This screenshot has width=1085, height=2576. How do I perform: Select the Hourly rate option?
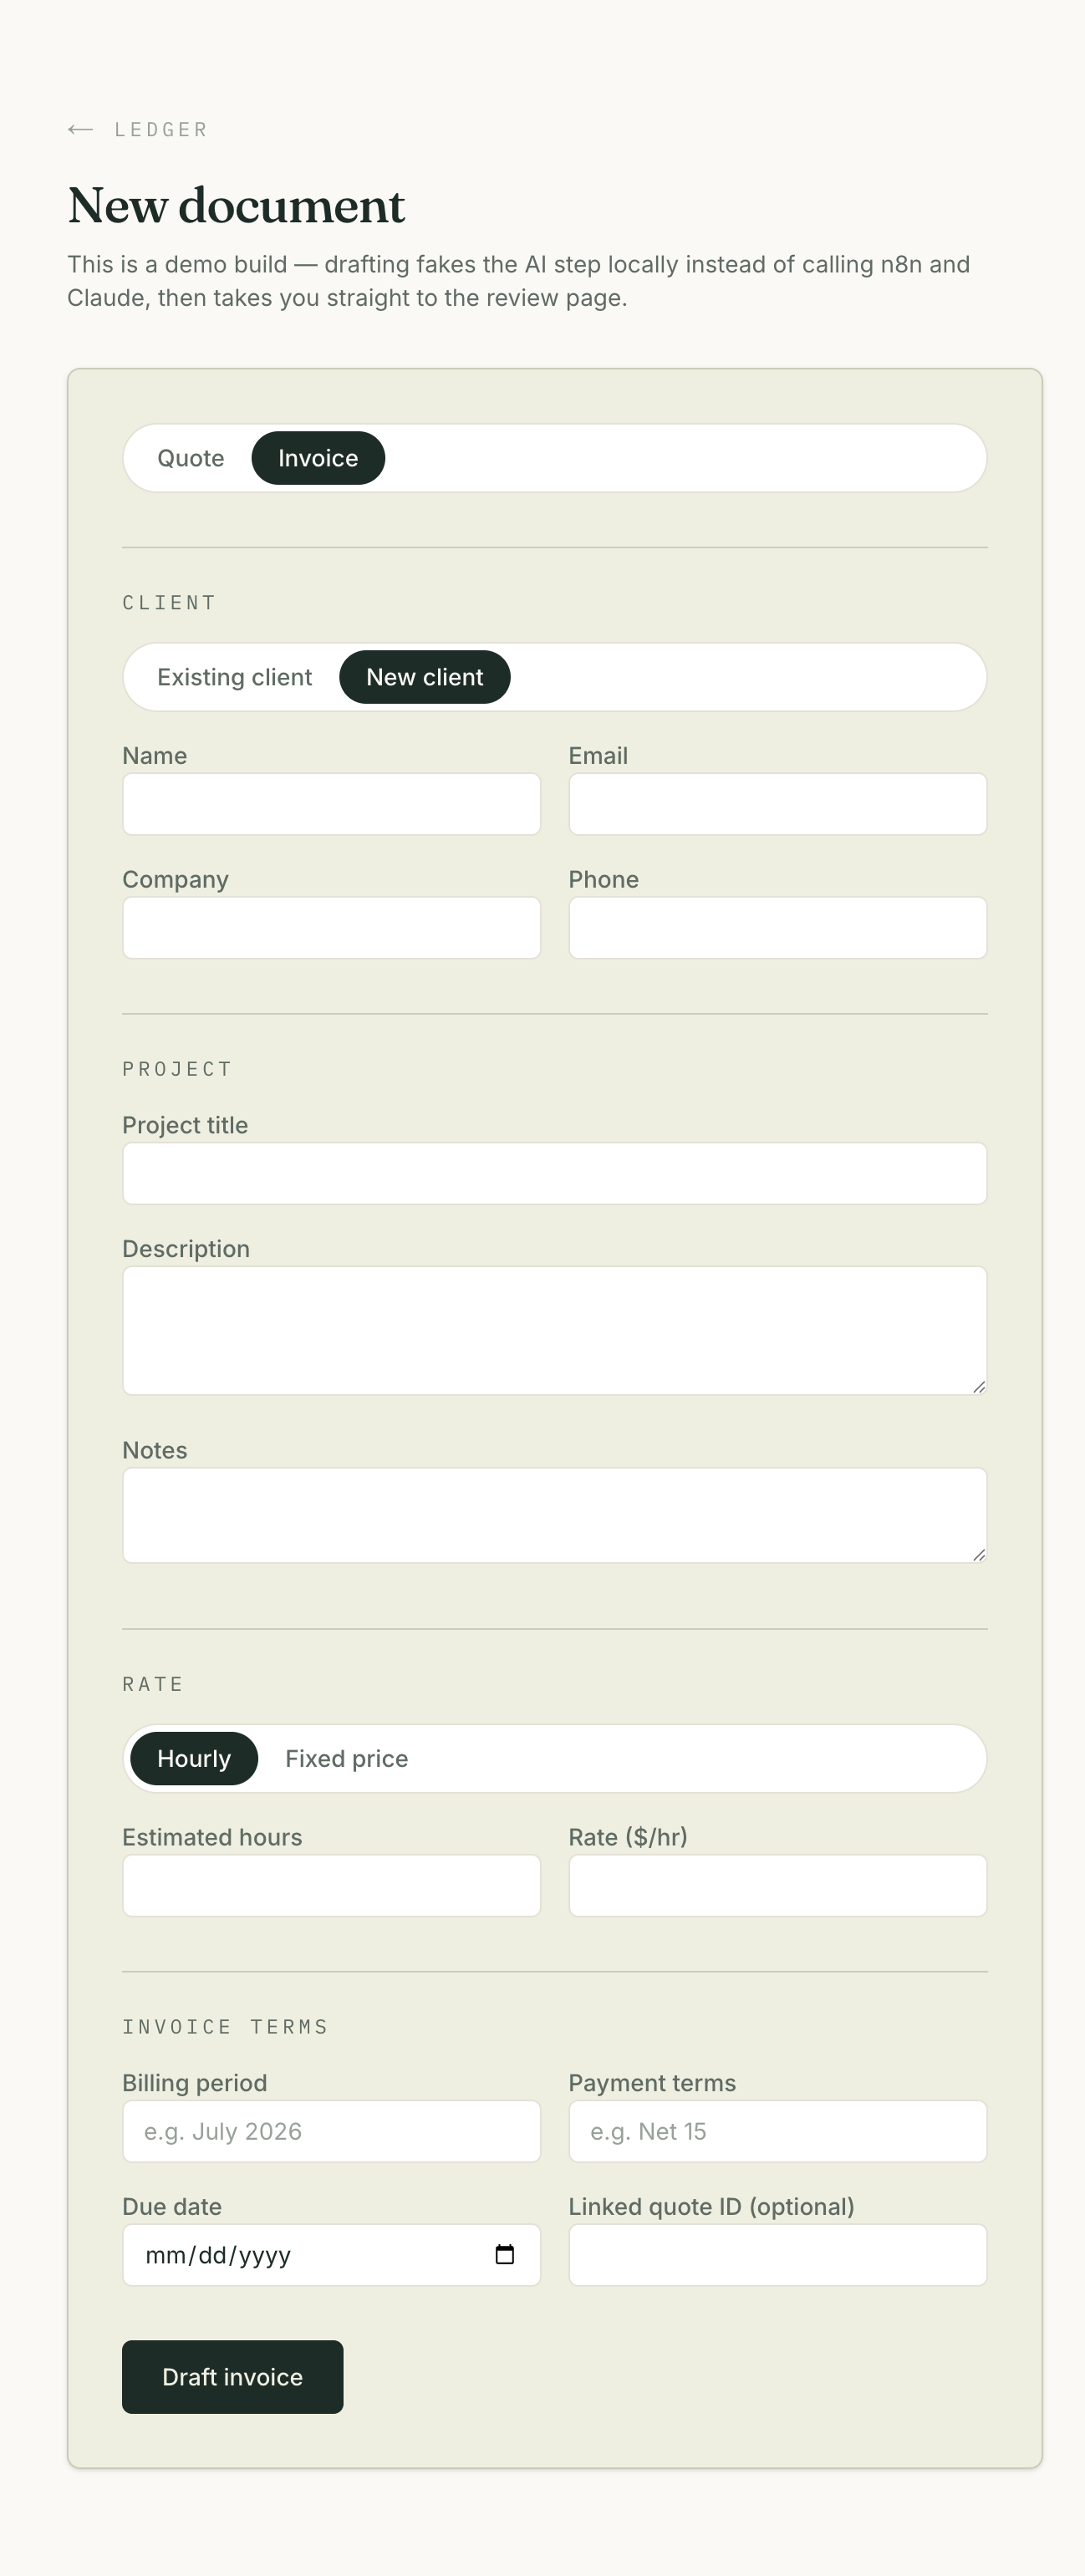[194, 1758]
